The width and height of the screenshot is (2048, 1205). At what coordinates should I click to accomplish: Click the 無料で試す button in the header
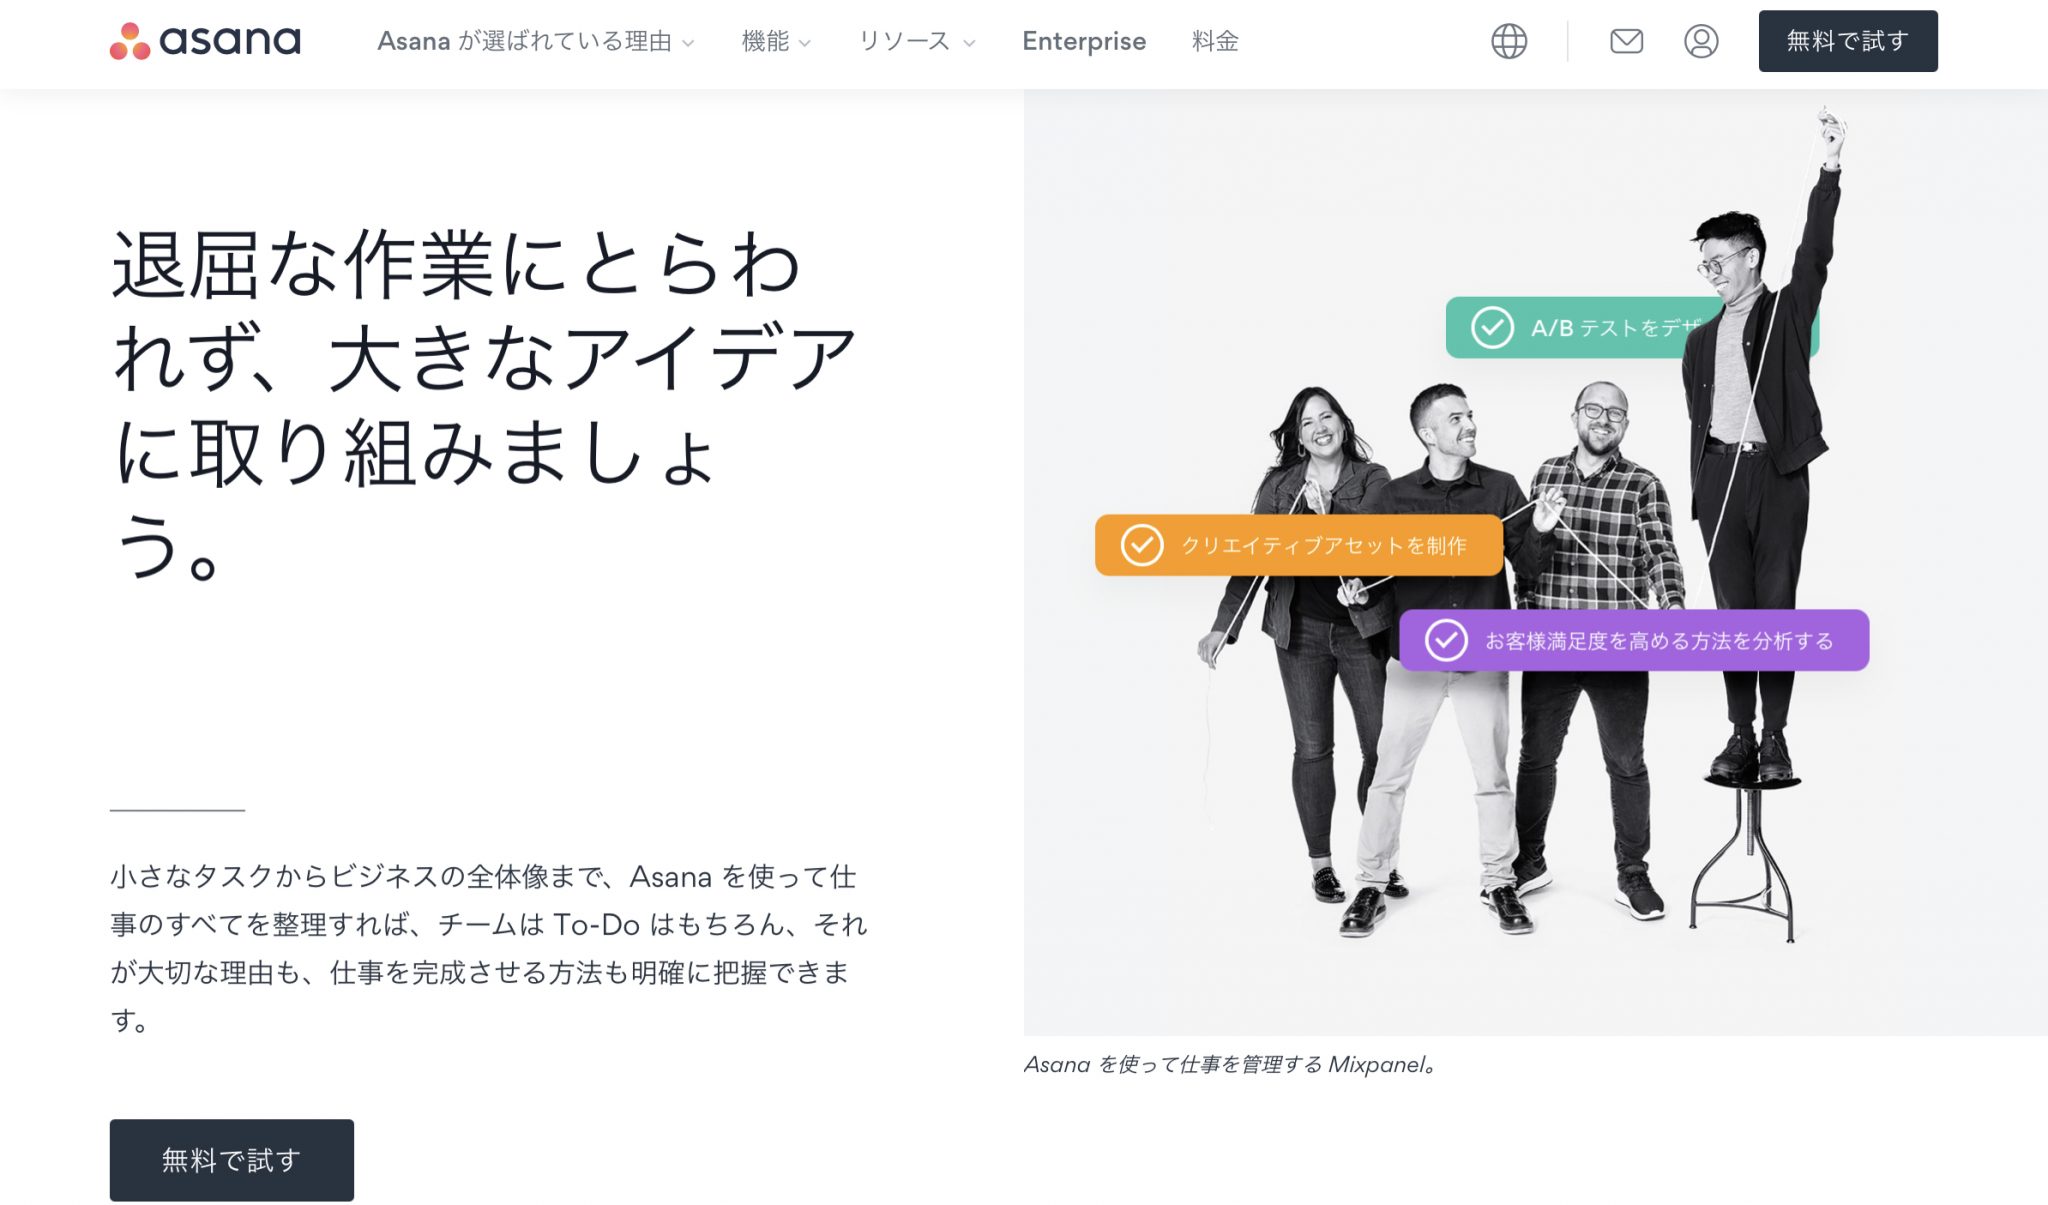pos(1847,41)
